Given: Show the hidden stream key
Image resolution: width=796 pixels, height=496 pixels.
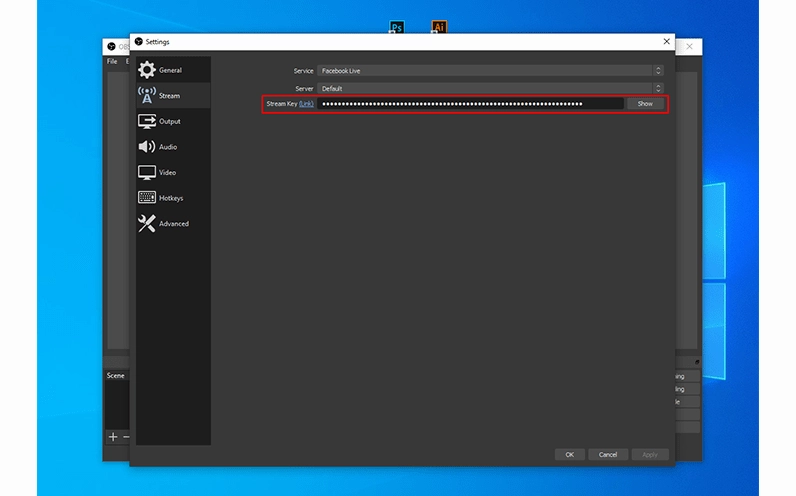Looking at the screenshot, I should pos(645,104).
